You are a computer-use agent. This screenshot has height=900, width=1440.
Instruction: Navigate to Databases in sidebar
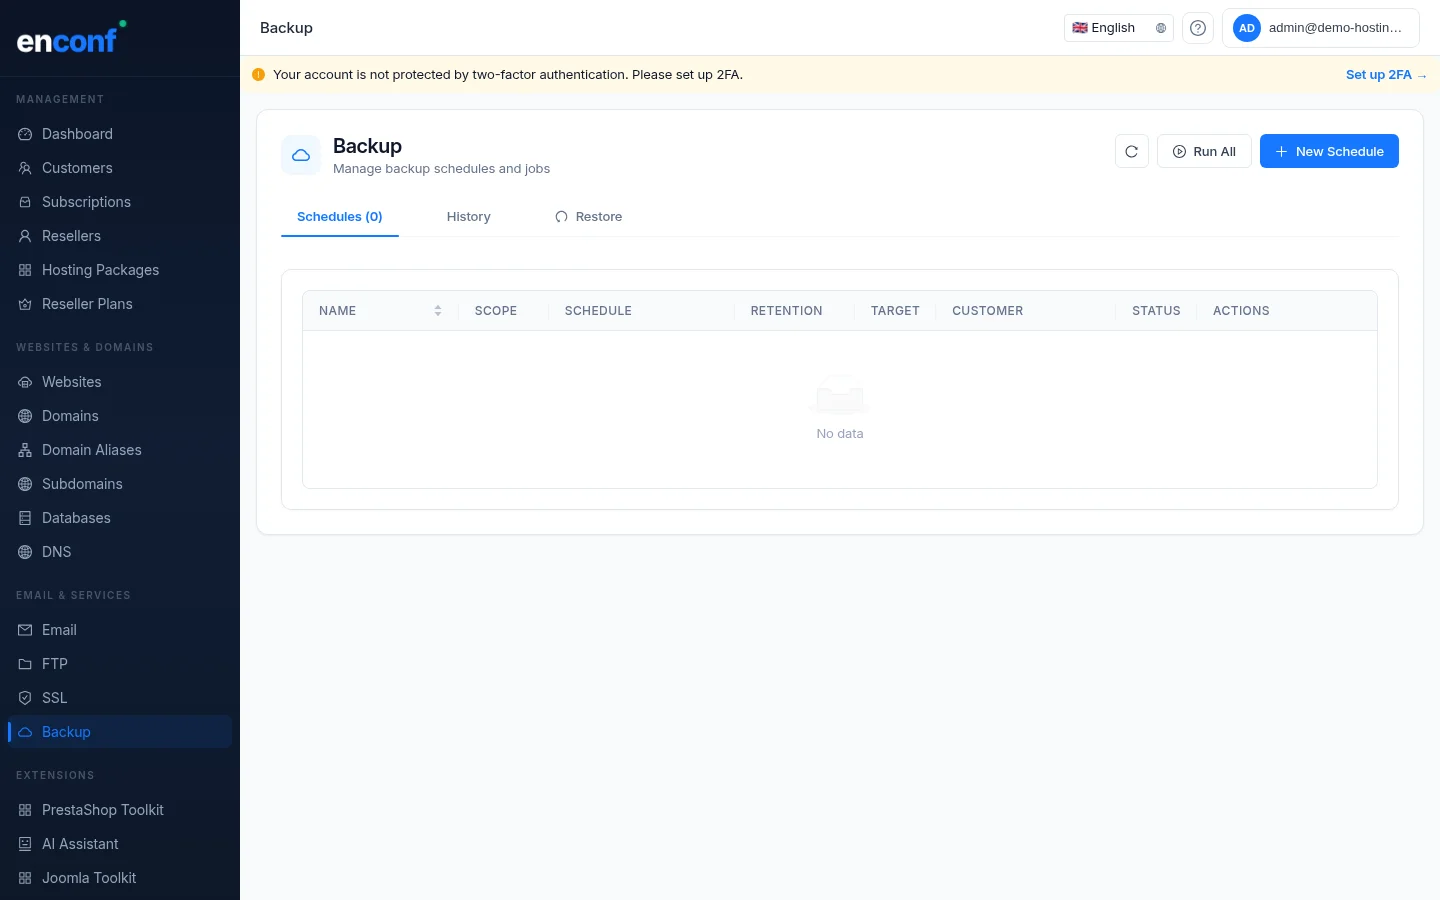[76, 518]
